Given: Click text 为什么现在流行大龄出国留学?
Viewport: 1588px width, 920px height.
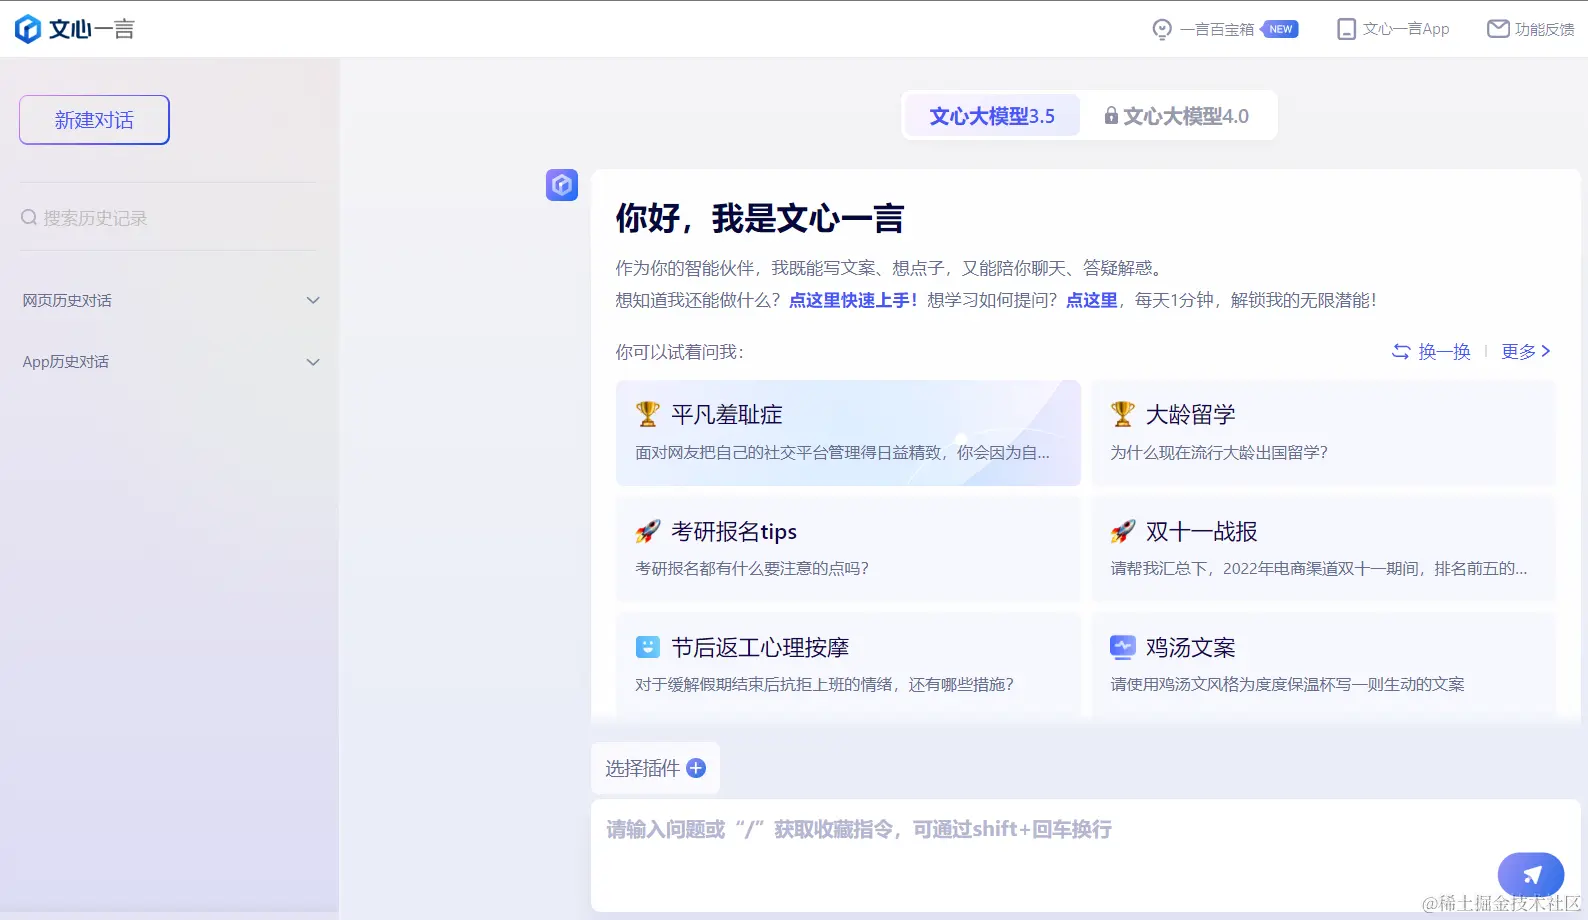Looking at the screenshot, I should 1219,453.
